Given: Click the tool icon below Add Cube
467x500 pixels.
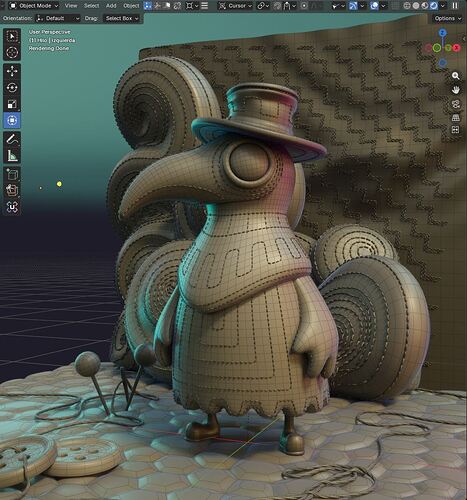Looking at the screenshot, I should point(12,190).
